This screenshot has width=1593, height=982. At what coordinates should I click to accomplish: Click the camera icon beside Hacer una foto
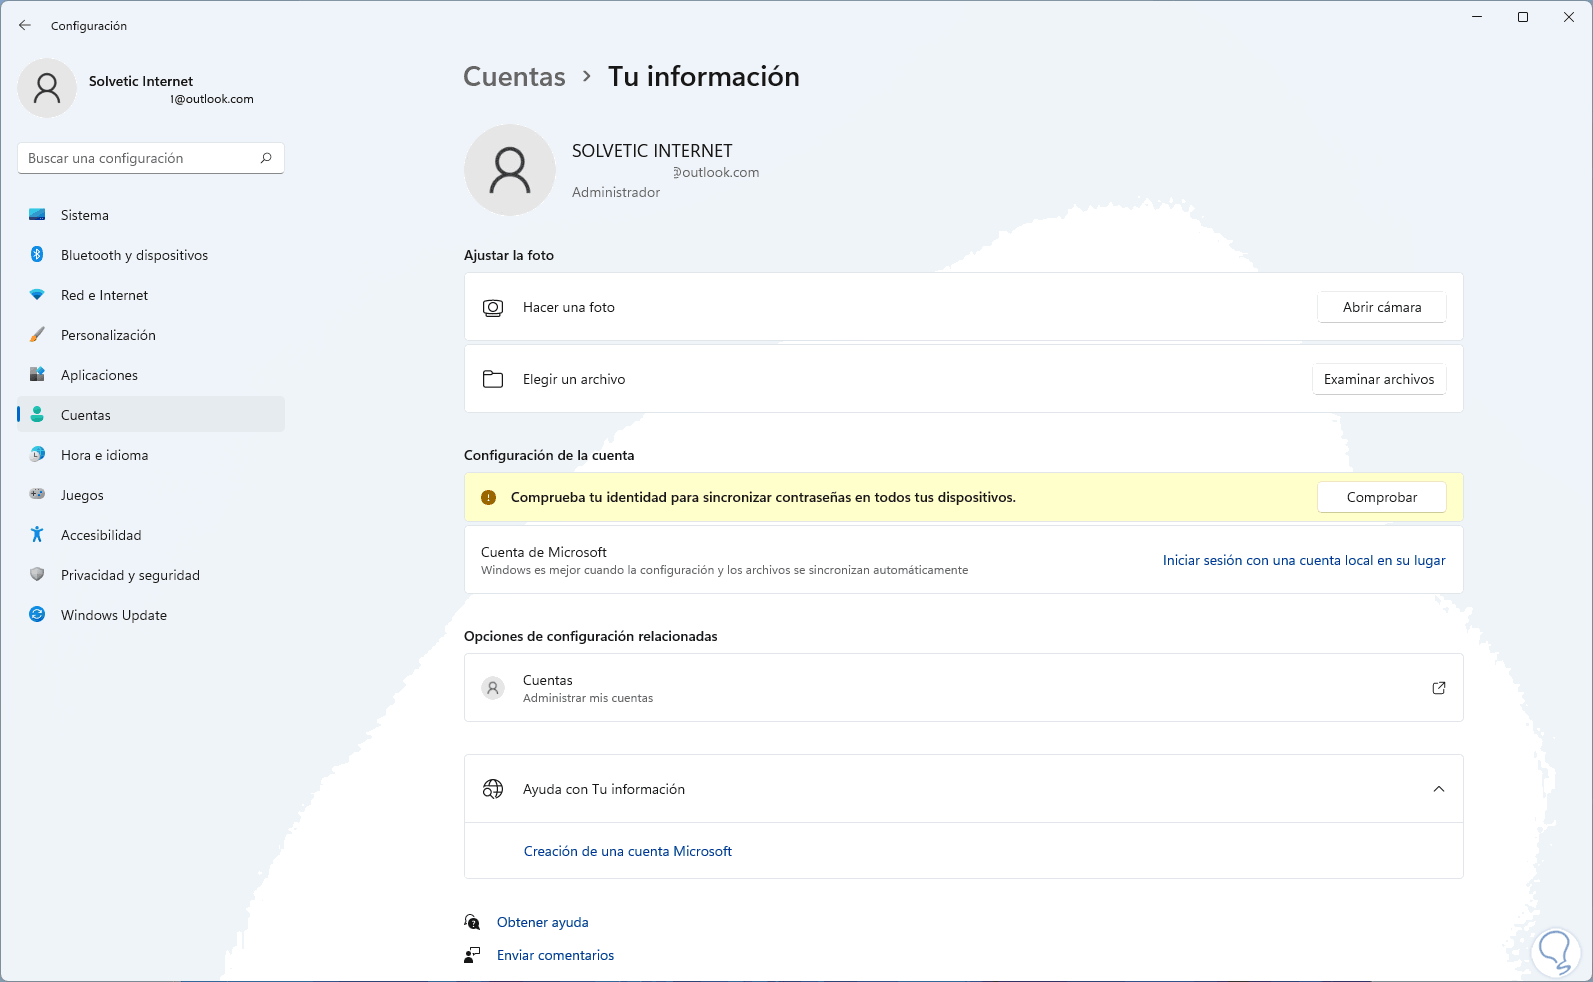(x=493, y=307)
